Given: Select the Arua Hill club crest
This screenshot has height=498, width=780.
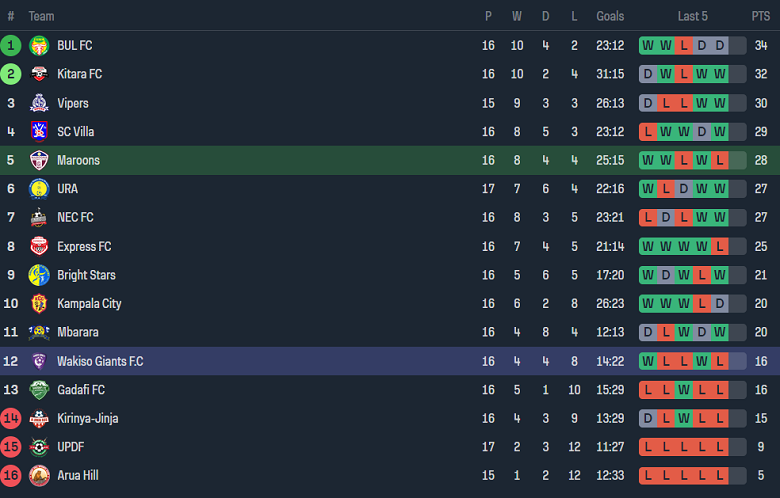Looking at the screenshot, I should [x=39, y=476].
